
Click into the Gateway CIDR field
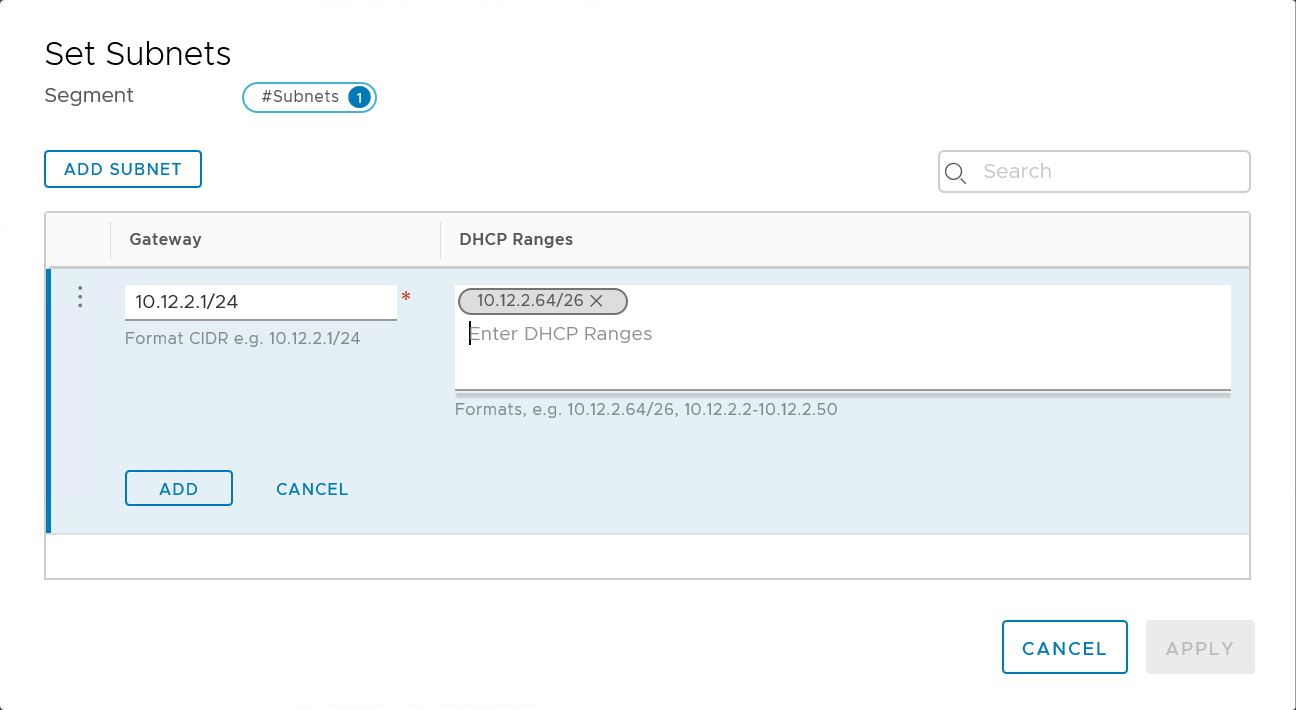tap(260, 301)
